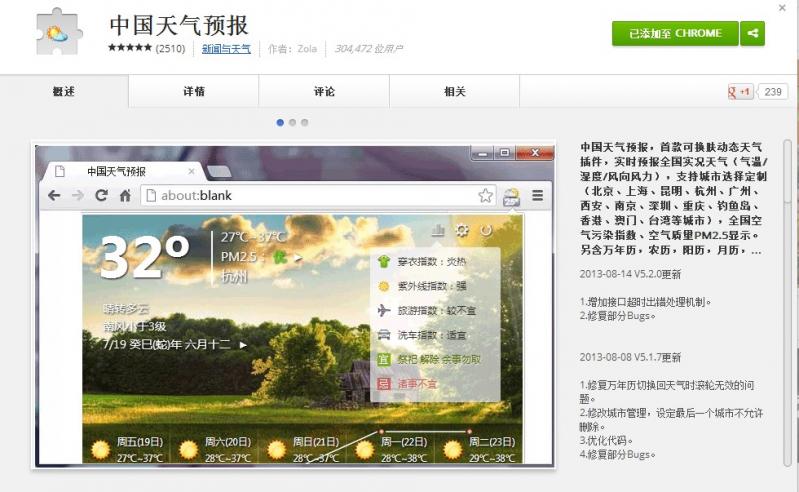The image size is (799, 492).
Task: Select the first carousel dot
Action: [x=280, y=122]
